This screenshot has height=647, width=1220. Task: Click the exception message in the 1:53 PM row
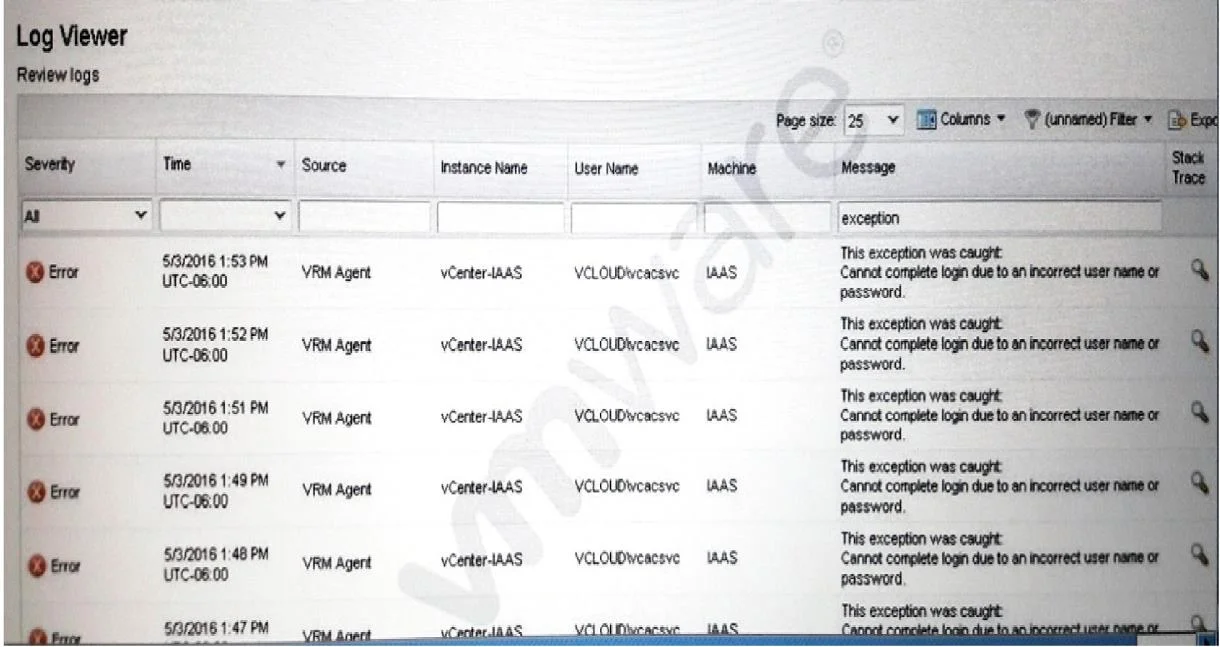coord(1000,271)
